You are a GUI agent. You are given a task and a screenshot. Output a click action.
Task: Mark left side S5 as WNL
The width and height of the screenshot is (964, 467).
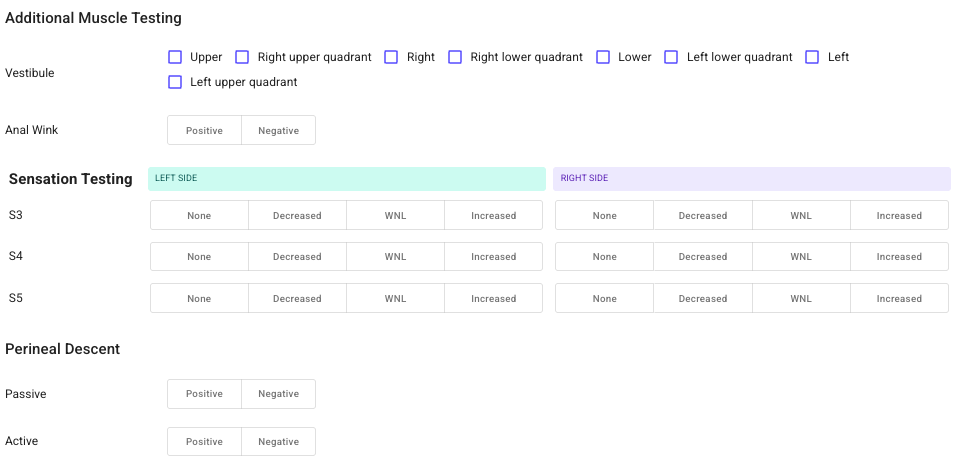395,298
